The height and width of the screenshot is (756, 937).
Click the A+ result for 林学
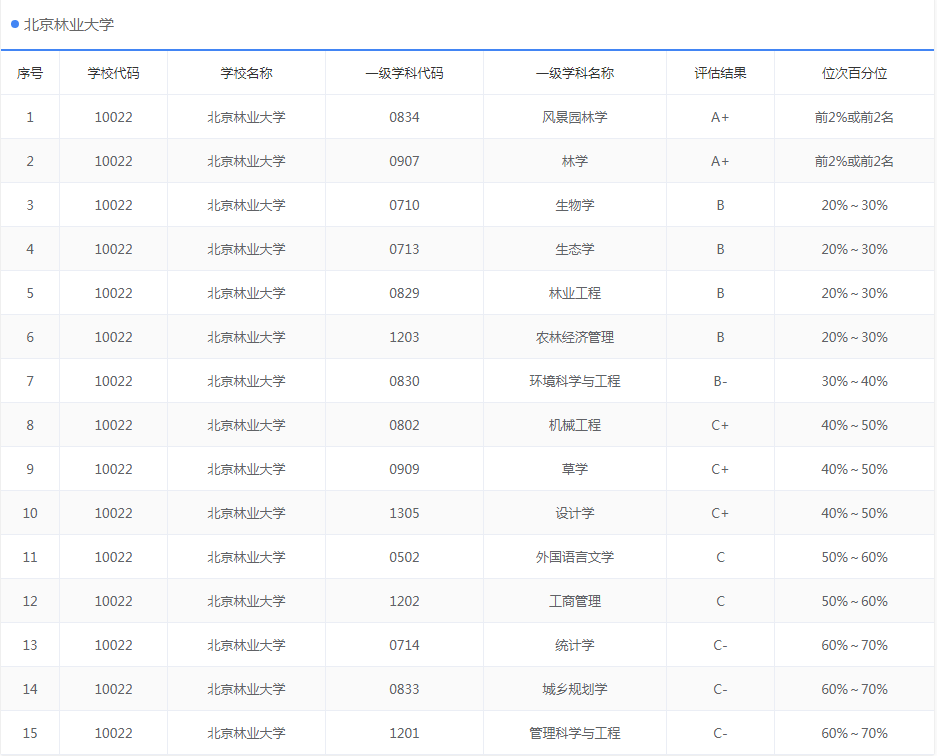click(719, 161)
